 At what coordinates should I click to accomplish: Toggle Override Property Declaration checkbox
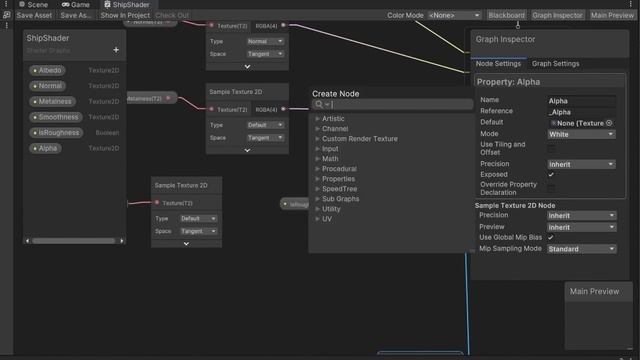[x=551, y=188]
